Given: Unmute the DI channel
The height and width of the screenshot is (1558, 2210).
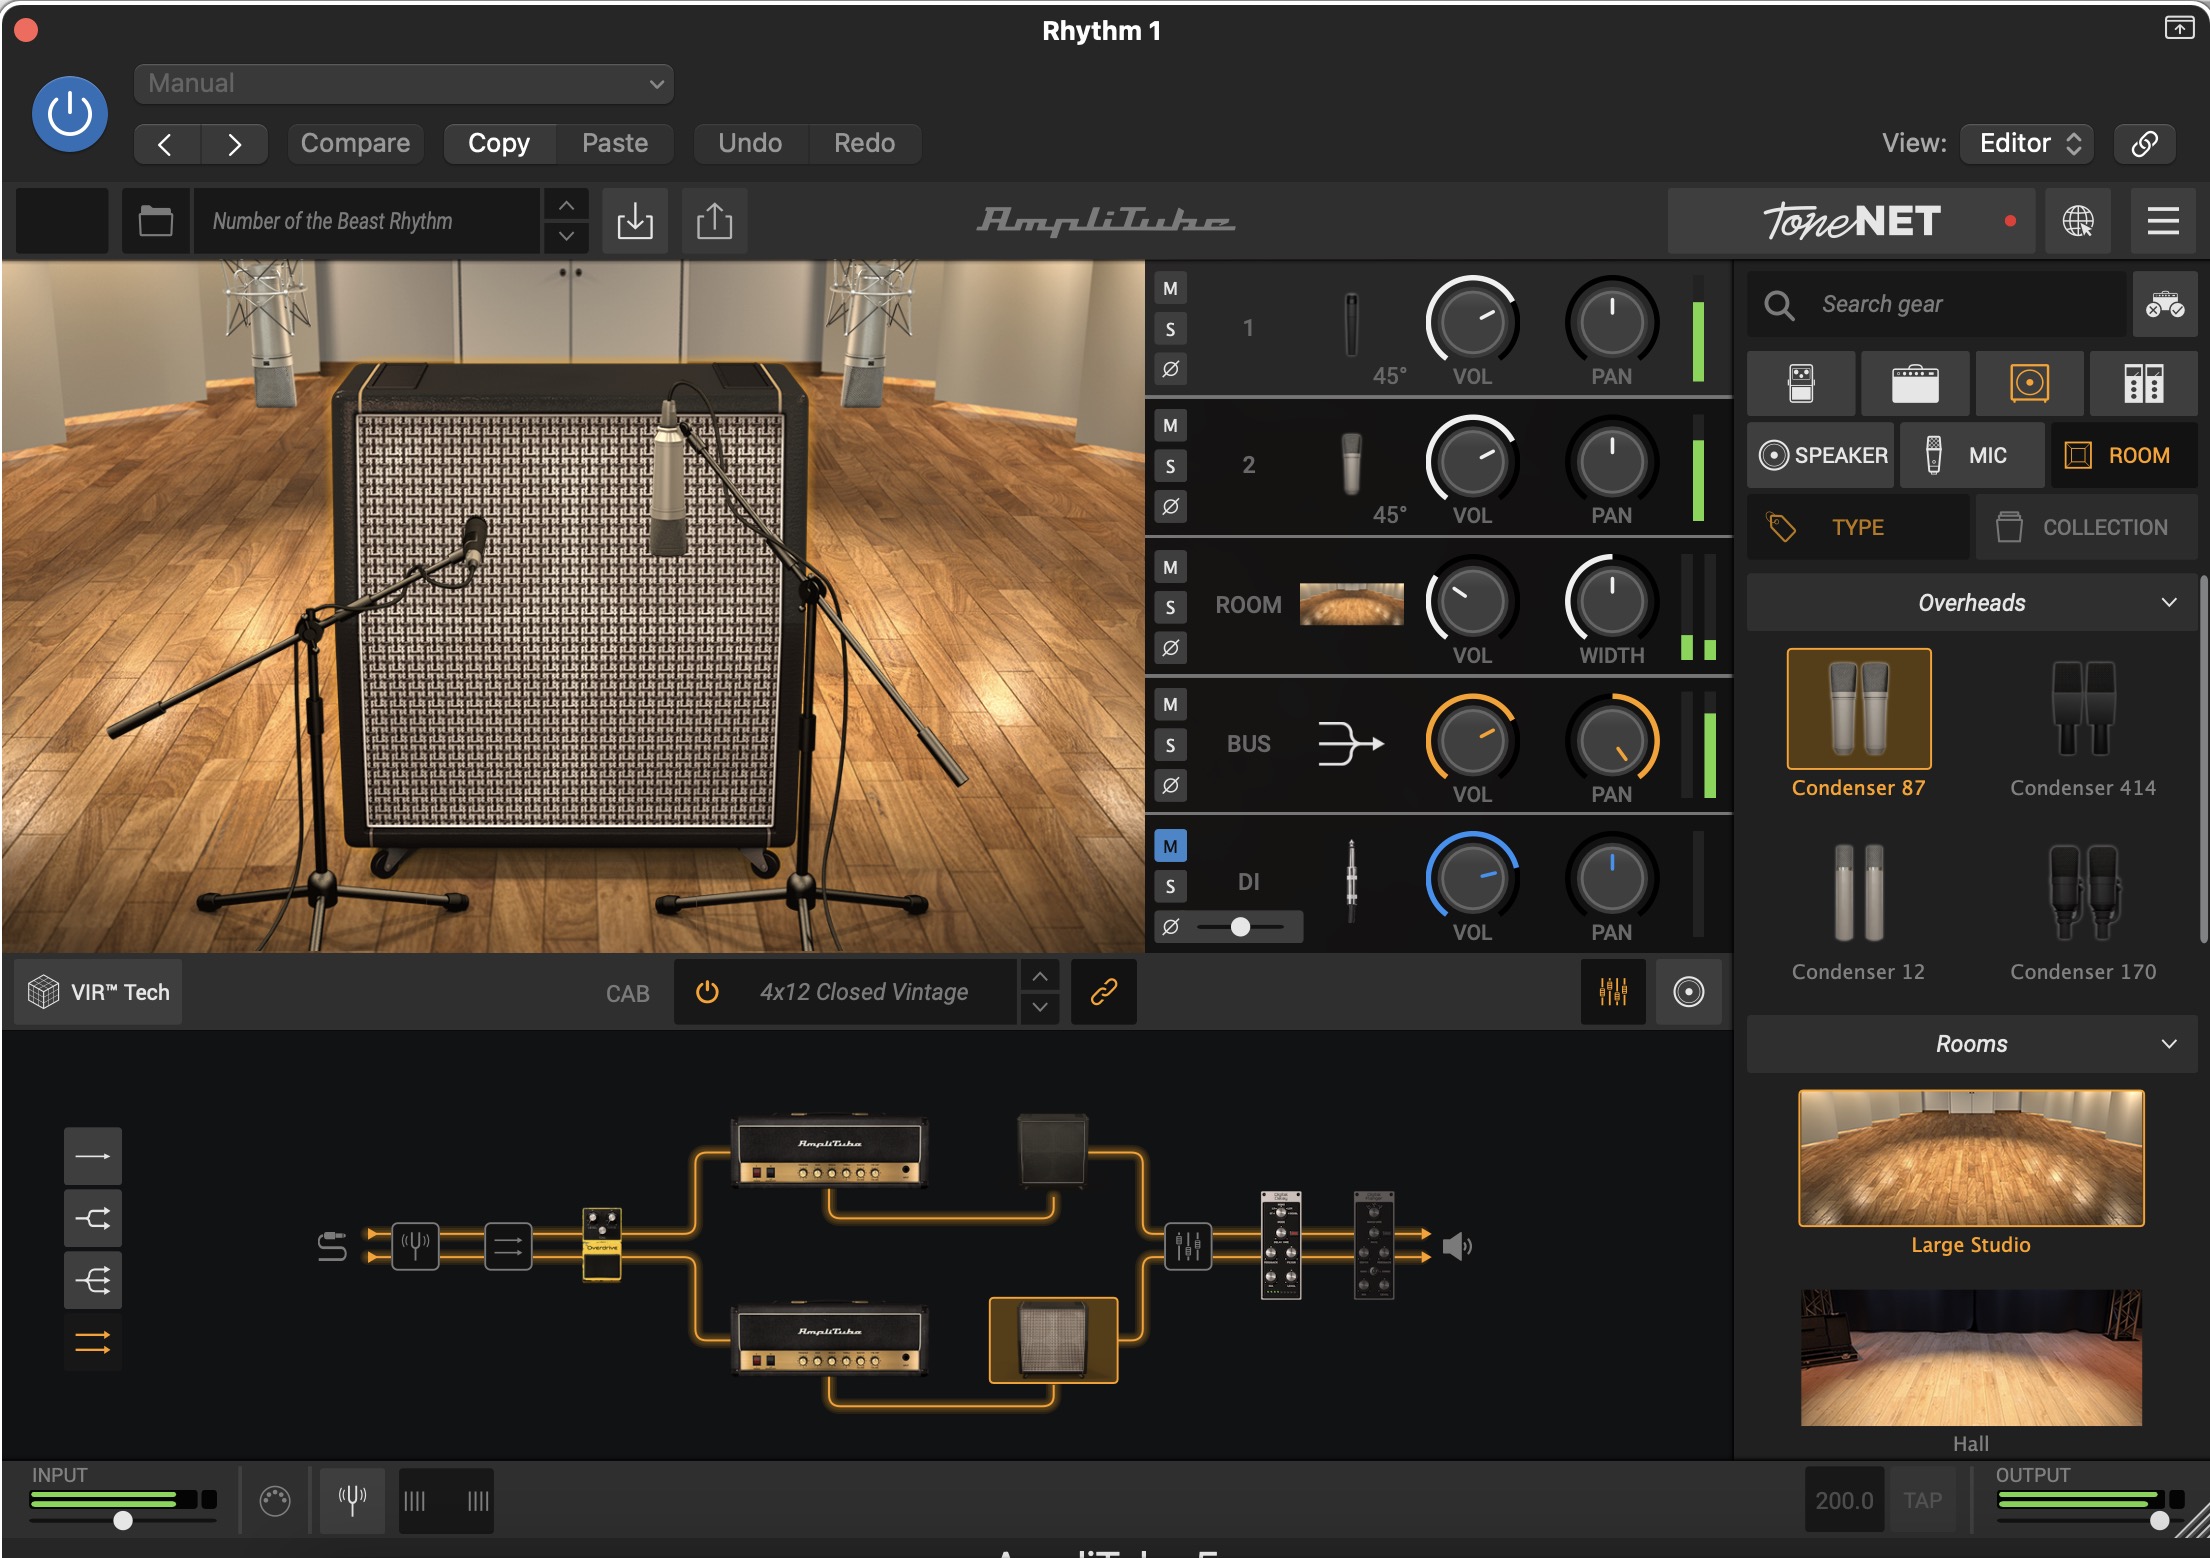Looking at the screenshot, I should [1170, 846].
